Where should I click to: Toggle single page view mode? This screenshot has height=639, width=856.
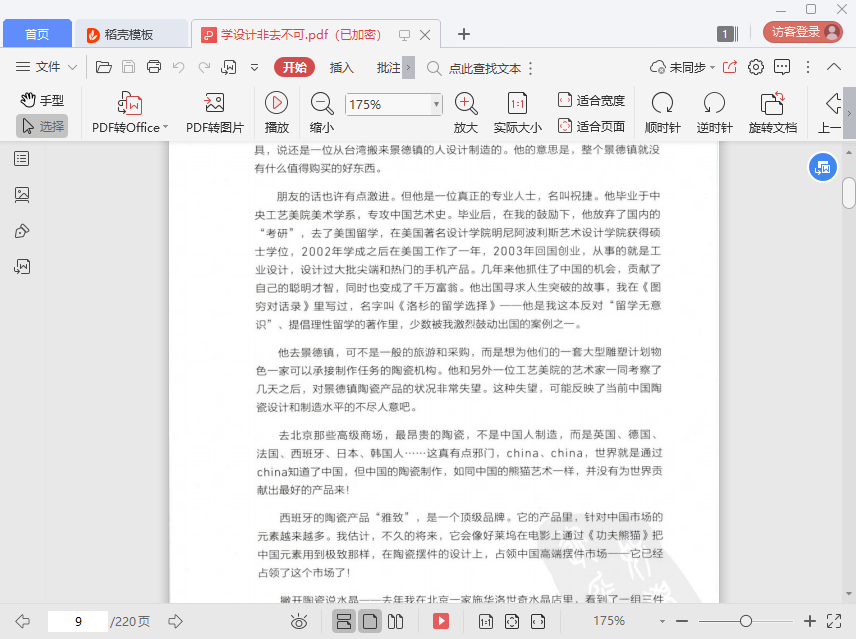click(x=370, y=621)
